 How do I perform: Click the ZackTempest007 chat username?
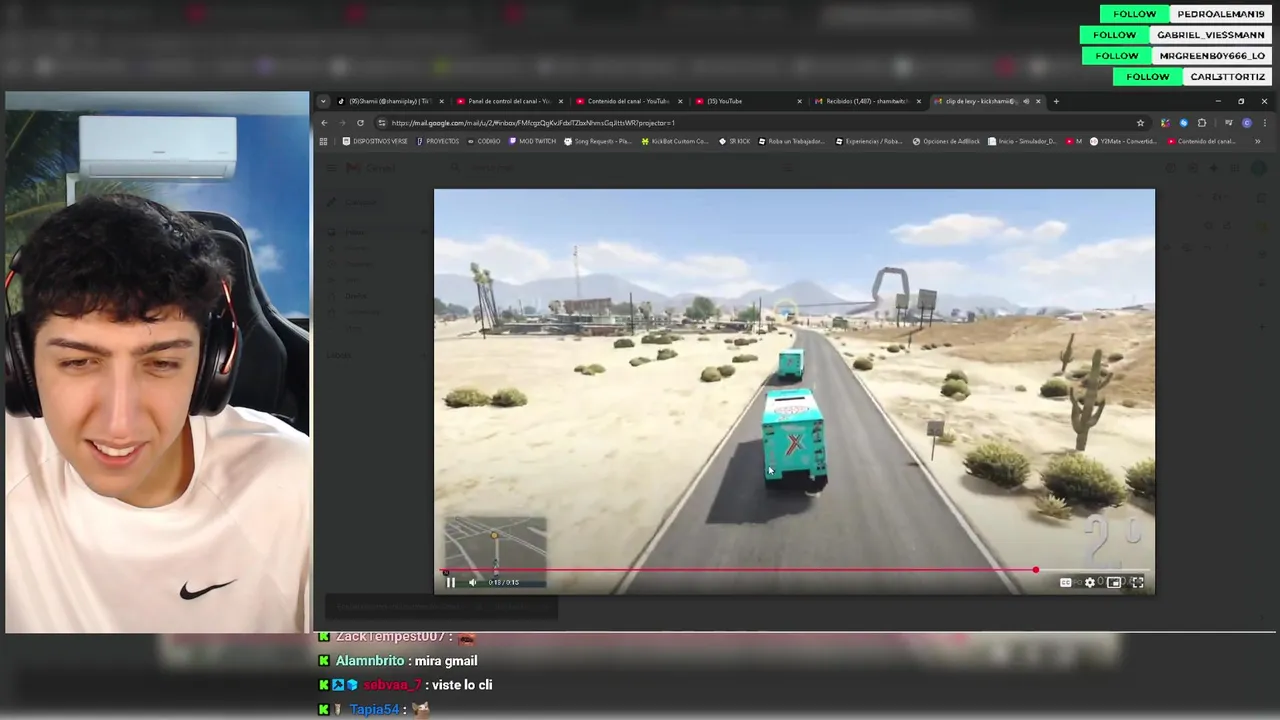(390, 637)
